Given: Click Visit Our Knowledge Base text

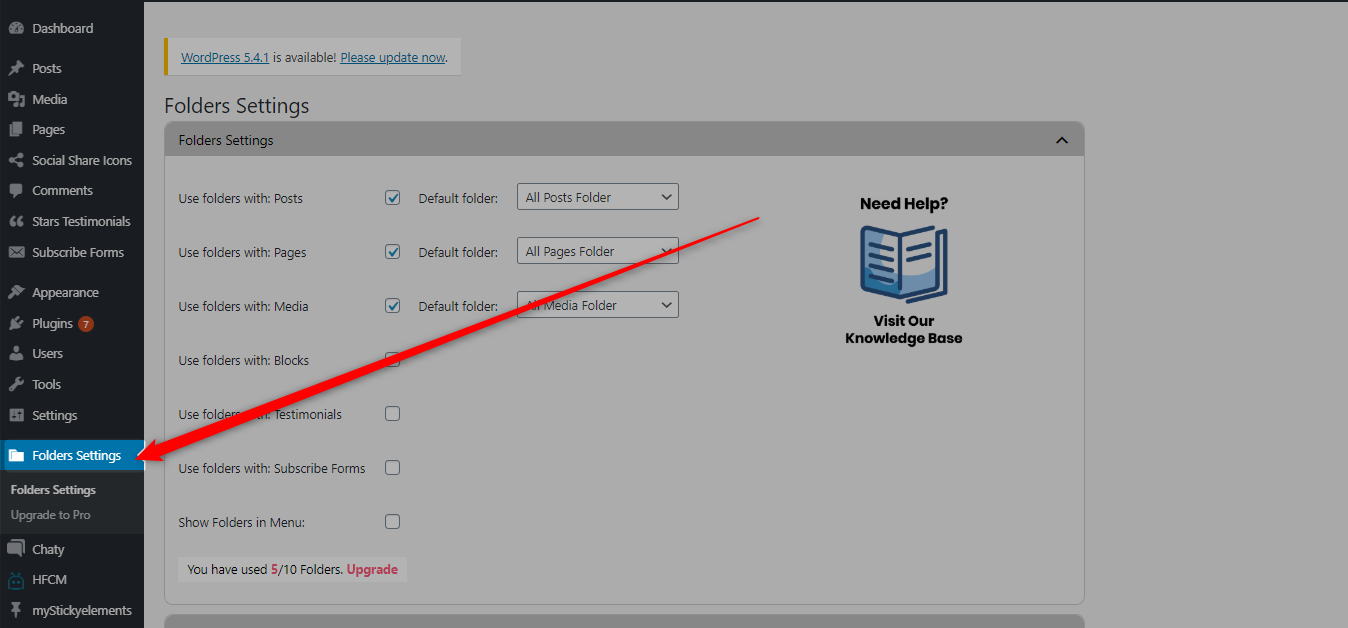Looking at the screenshot, I should coord(904,330).
